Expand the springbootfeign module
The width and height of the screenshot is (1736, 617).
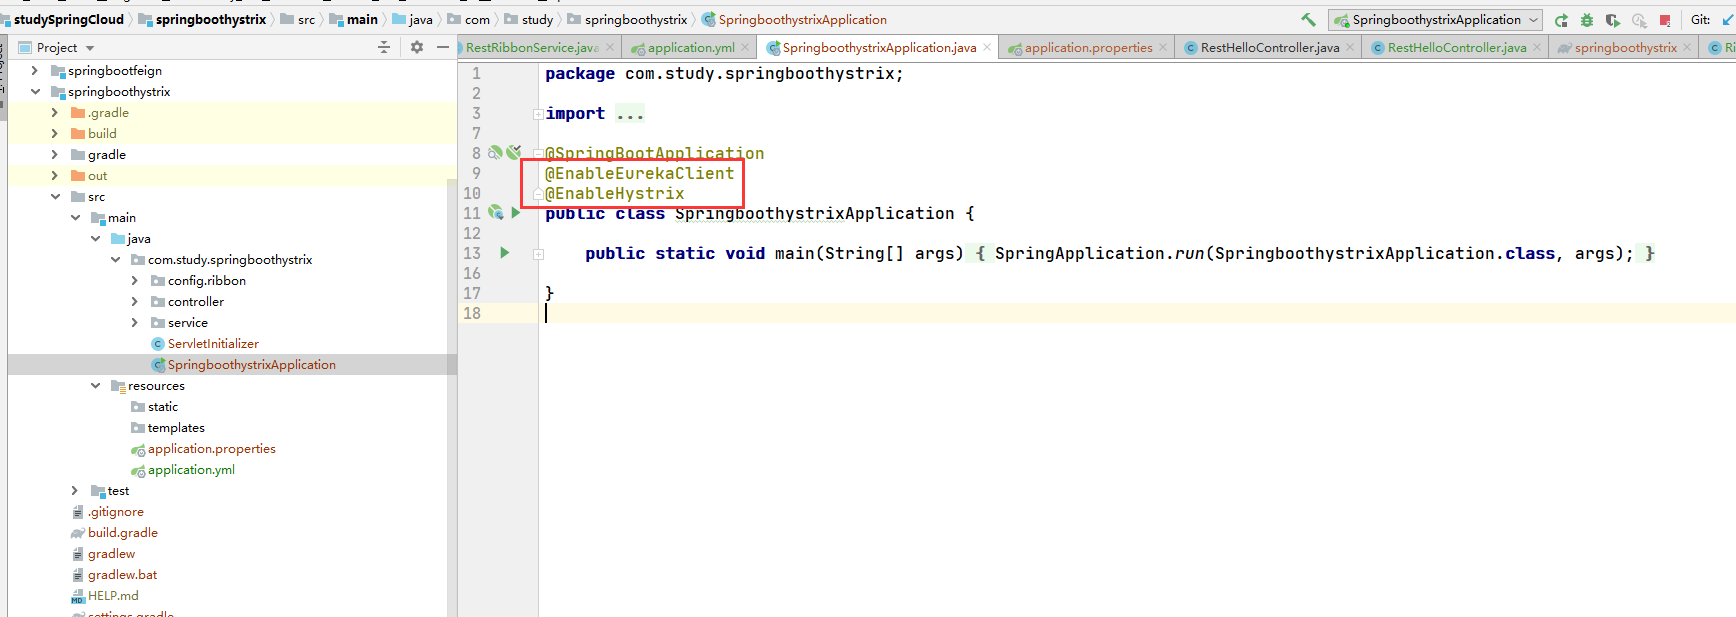click(35, 71)
